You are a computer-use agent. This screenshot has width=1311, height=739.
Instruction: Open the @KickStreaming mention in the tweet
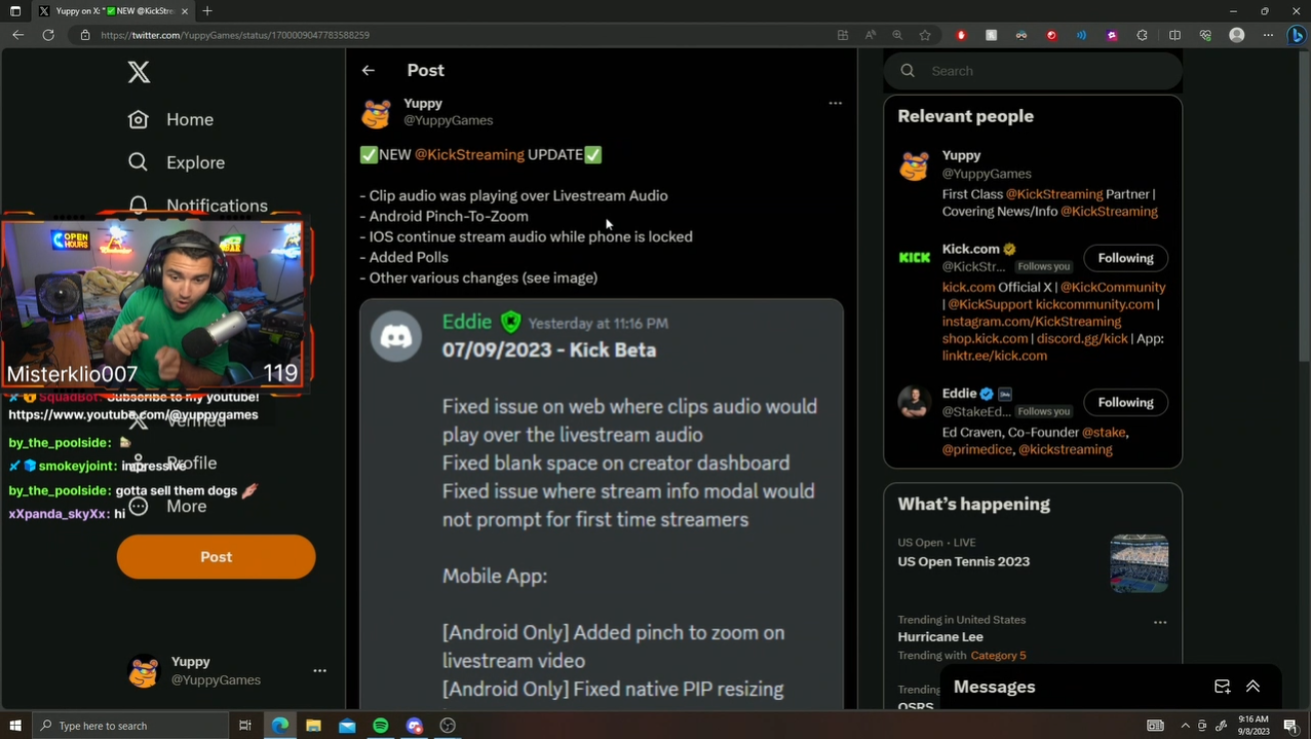pyautogui.click(x=469, y=155)
